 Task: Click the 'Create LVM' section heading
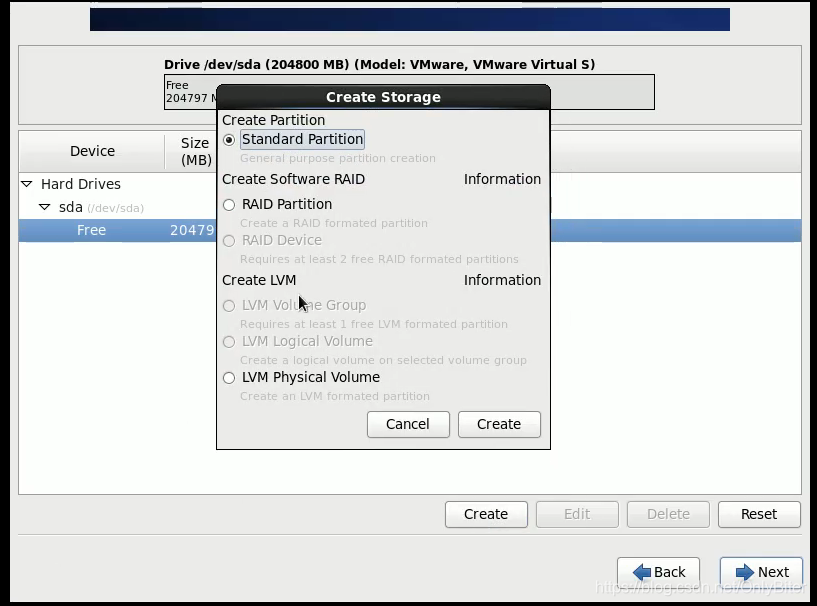pos(259,280)
